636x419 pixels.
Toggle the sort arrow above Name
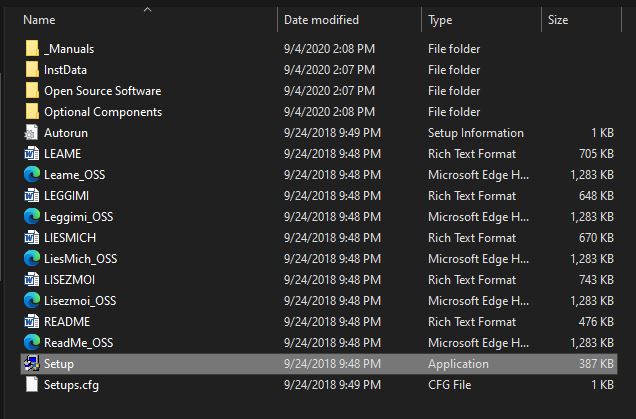tap(148, 10)
